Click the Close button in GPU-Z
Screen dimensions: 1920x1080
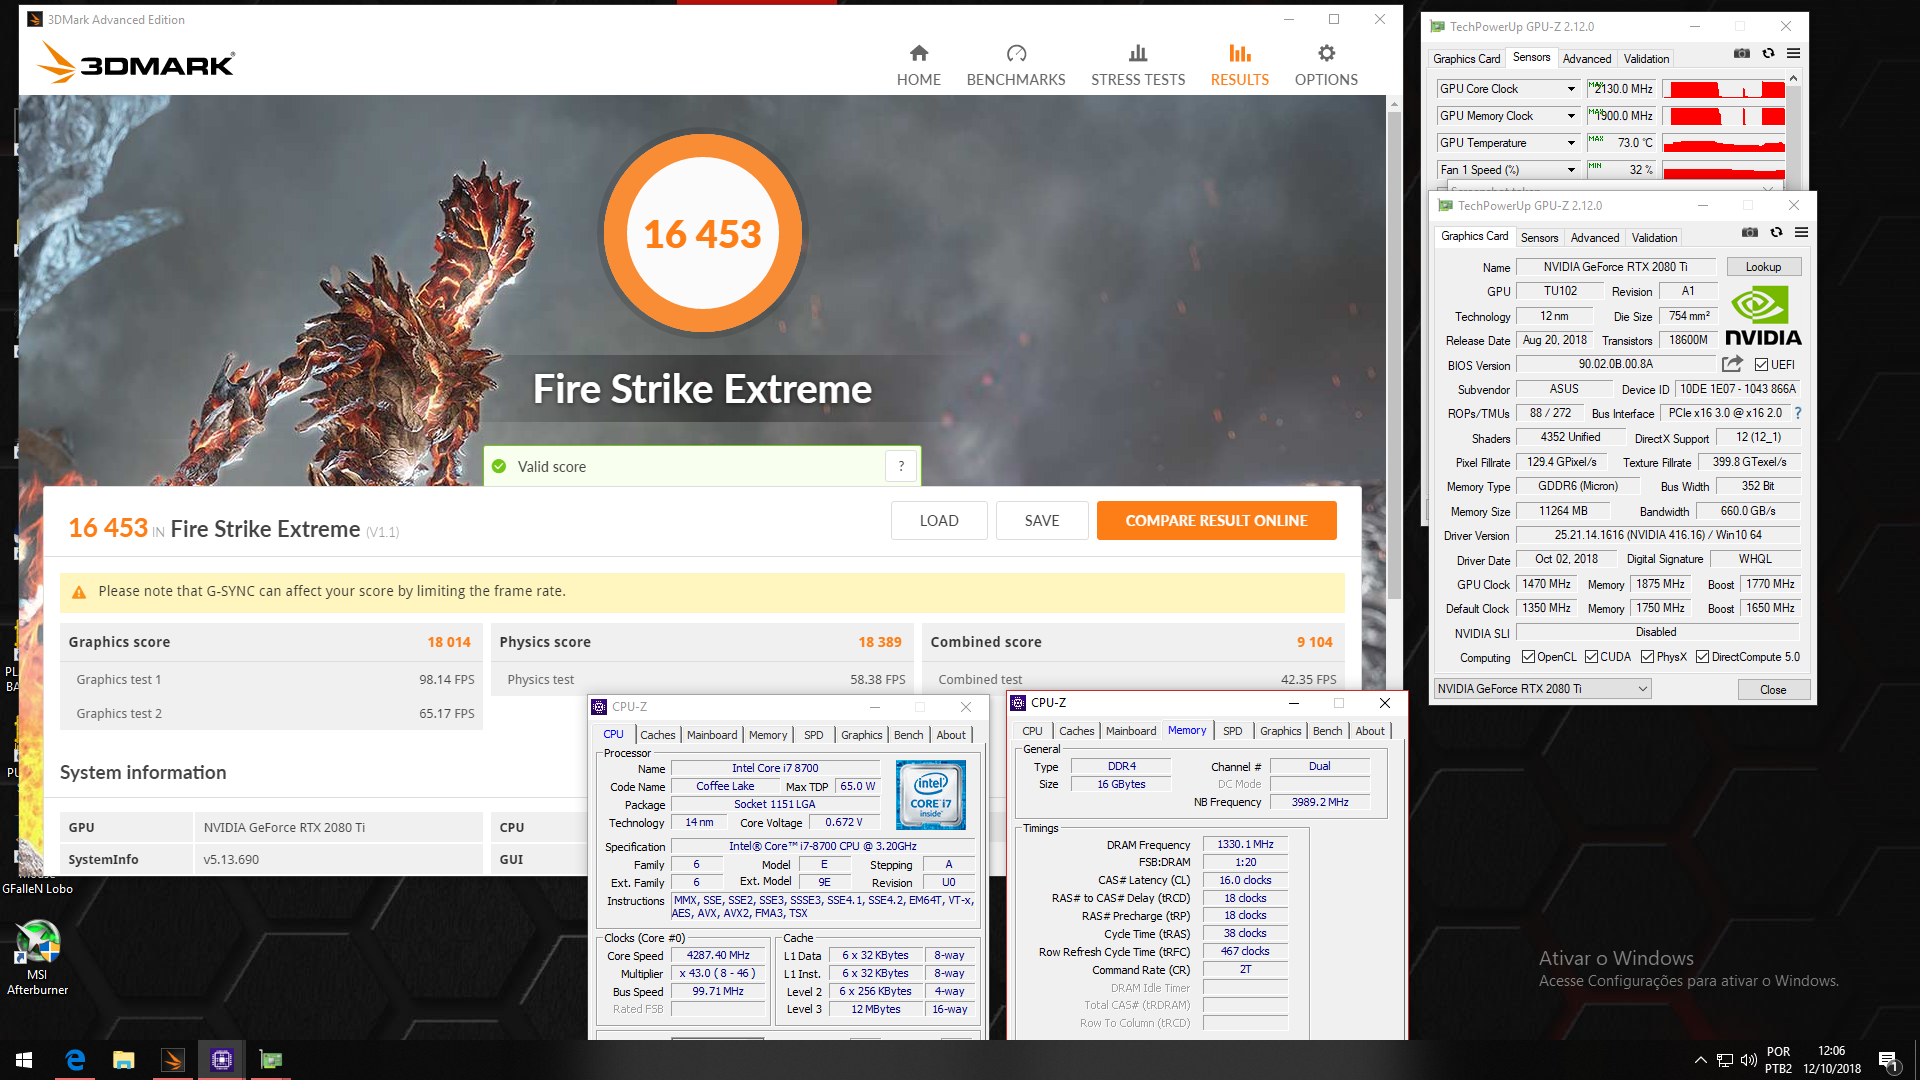pyautogui.click(x=1773, y=690)
